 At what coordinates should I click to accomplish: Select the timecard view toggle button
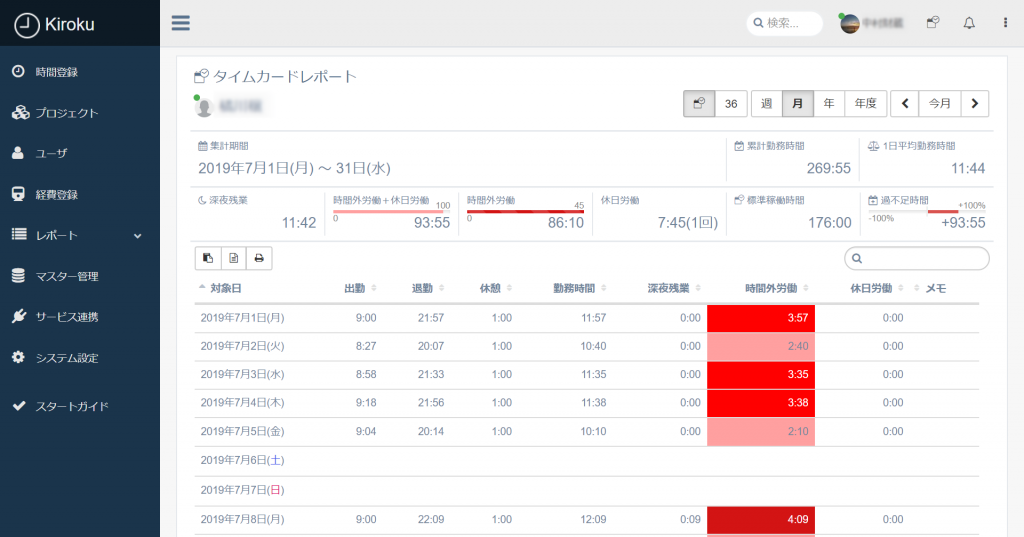699,103
